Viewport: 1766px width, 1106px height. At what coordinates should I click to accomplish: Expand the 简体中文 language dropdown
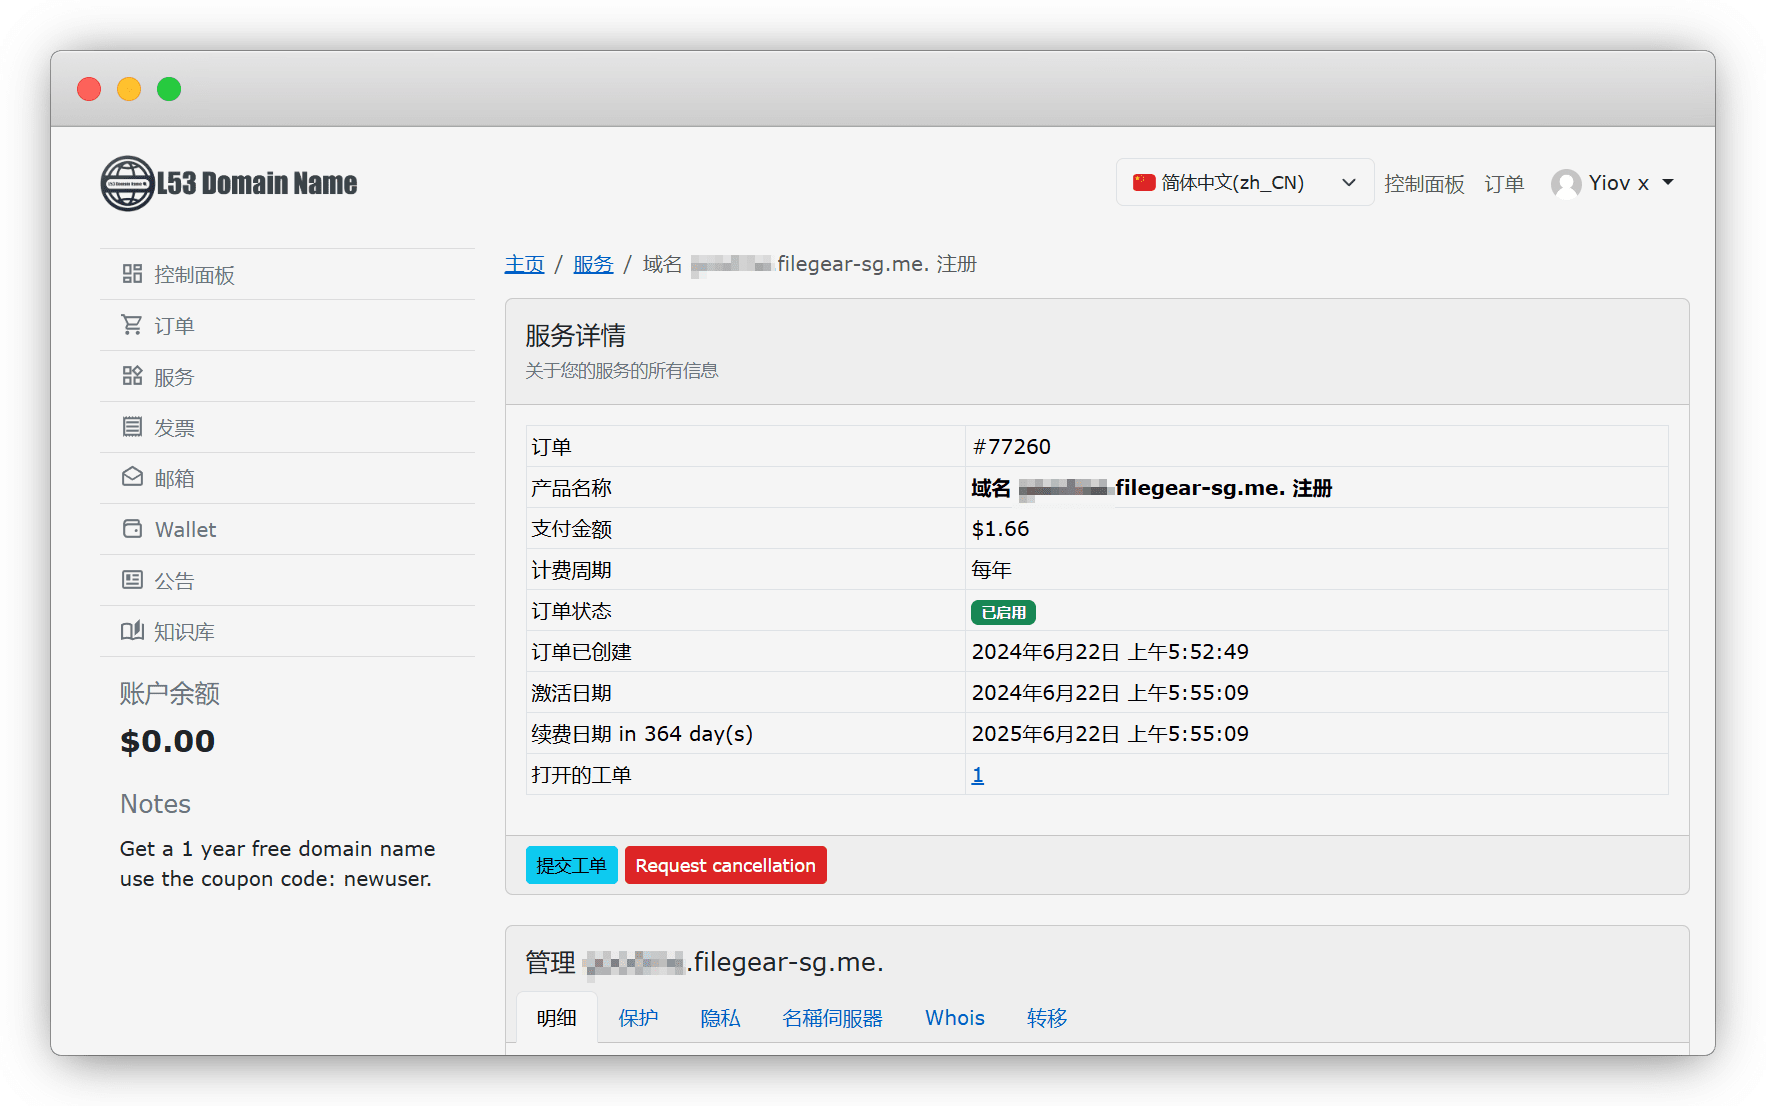point(1244,183)
